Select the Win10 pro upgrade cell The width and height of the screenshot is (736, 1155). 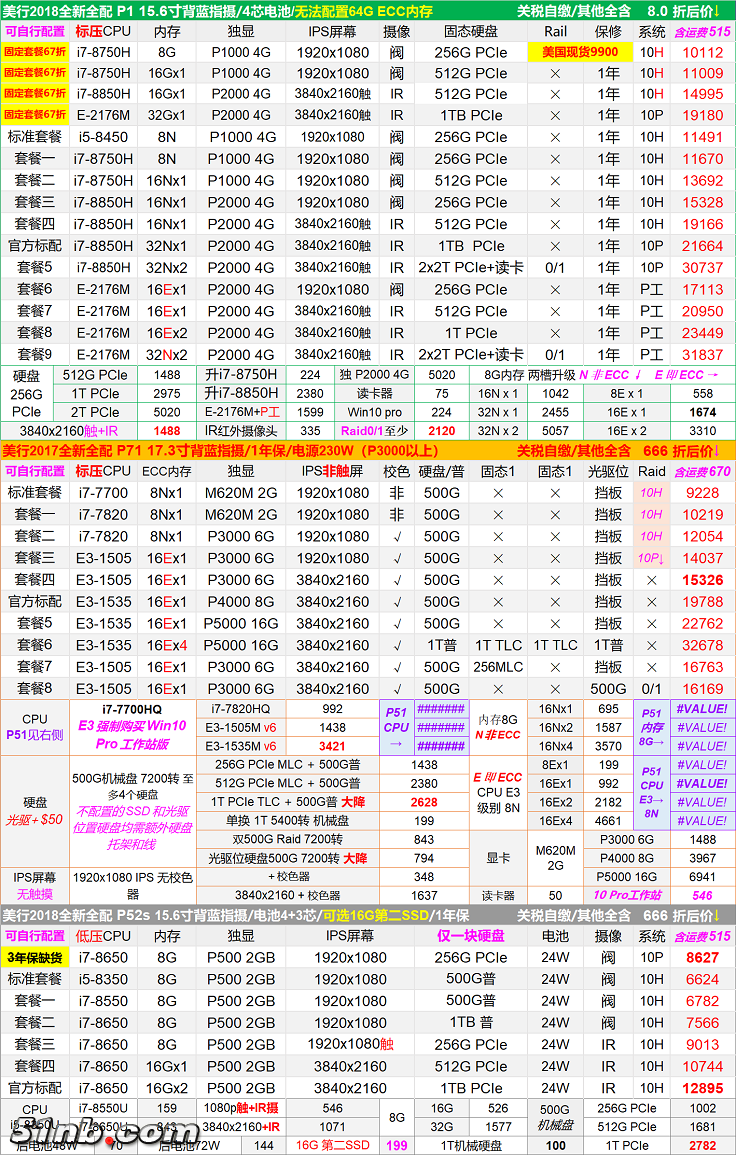[x=372, y=411]
